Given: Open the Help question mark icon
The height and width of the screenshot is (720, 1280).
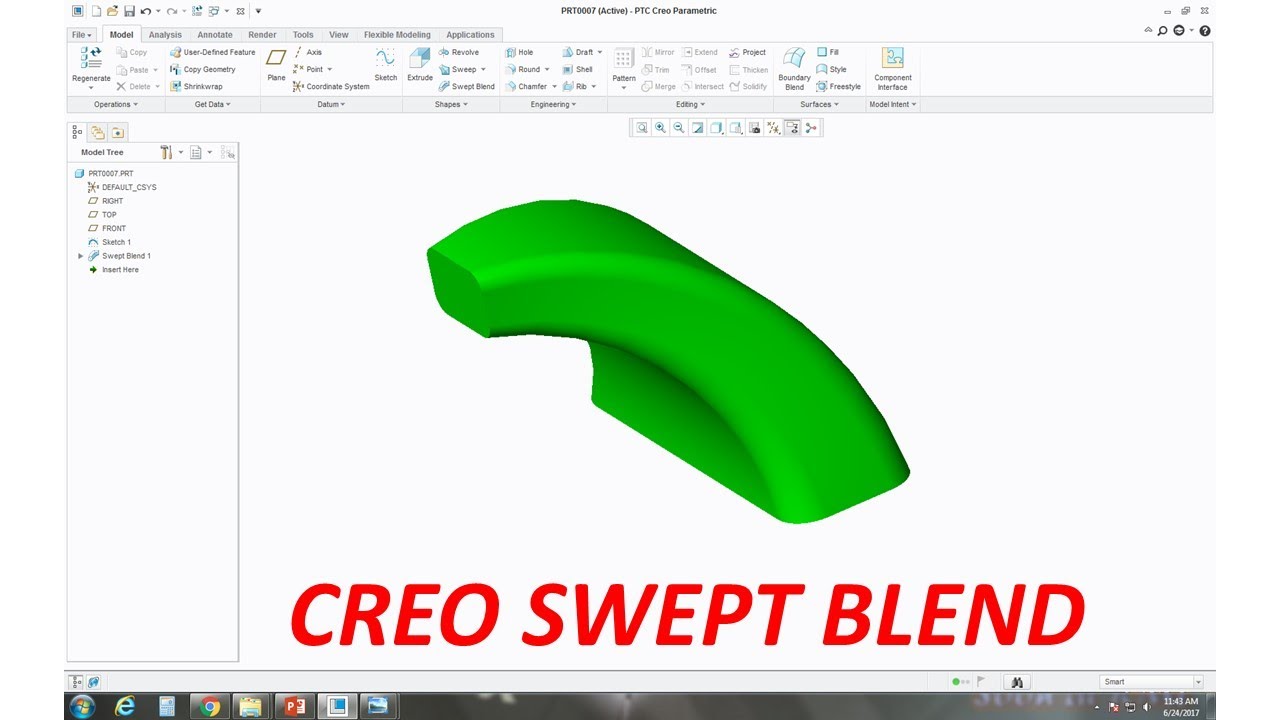Looking at the screenshot, I should (x=1205, y=31).
